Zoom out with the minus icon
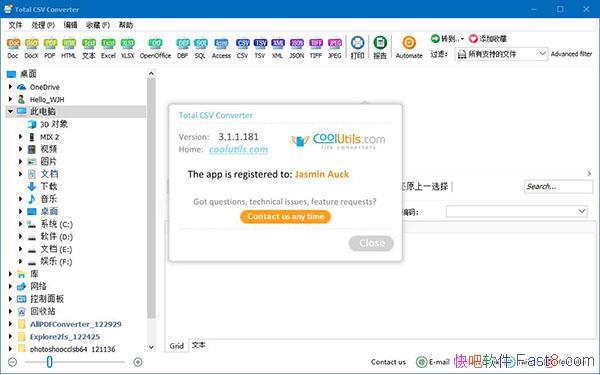Image resolution: width=600 pixels, height=375 pixels. pos(13,362)
